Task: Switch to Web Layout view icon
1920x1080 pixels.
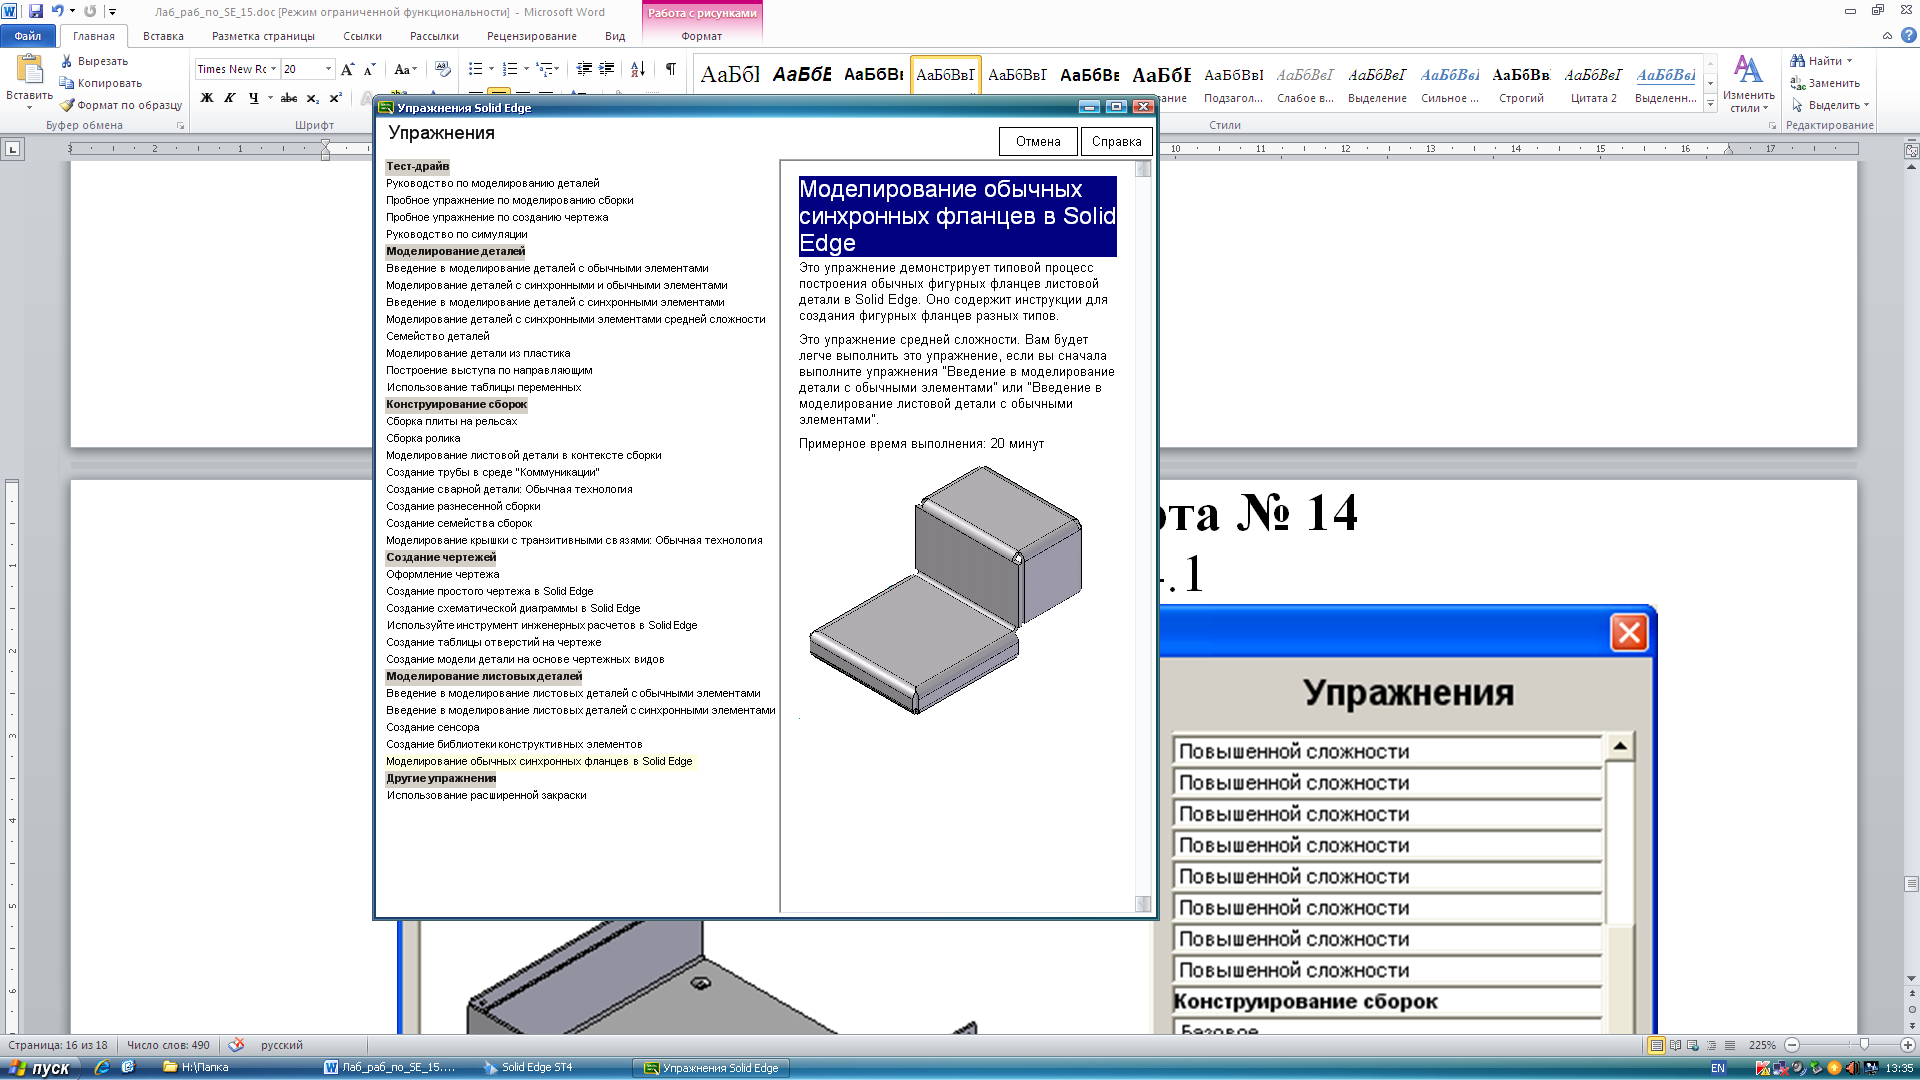Action: [x=1693, y=1045]
